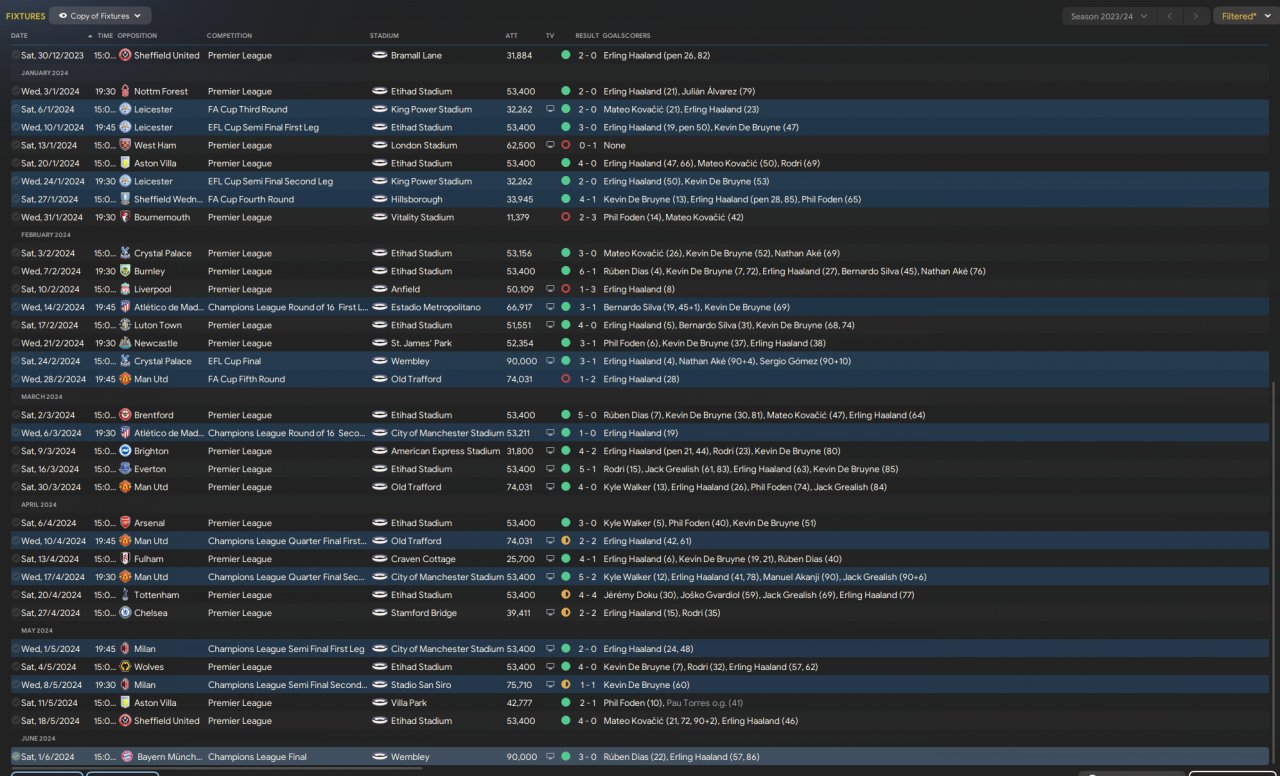Tick the selection circle for Sat, 13/4/2024
This screenshot has width=1280, height=776.
coord(16,559)
